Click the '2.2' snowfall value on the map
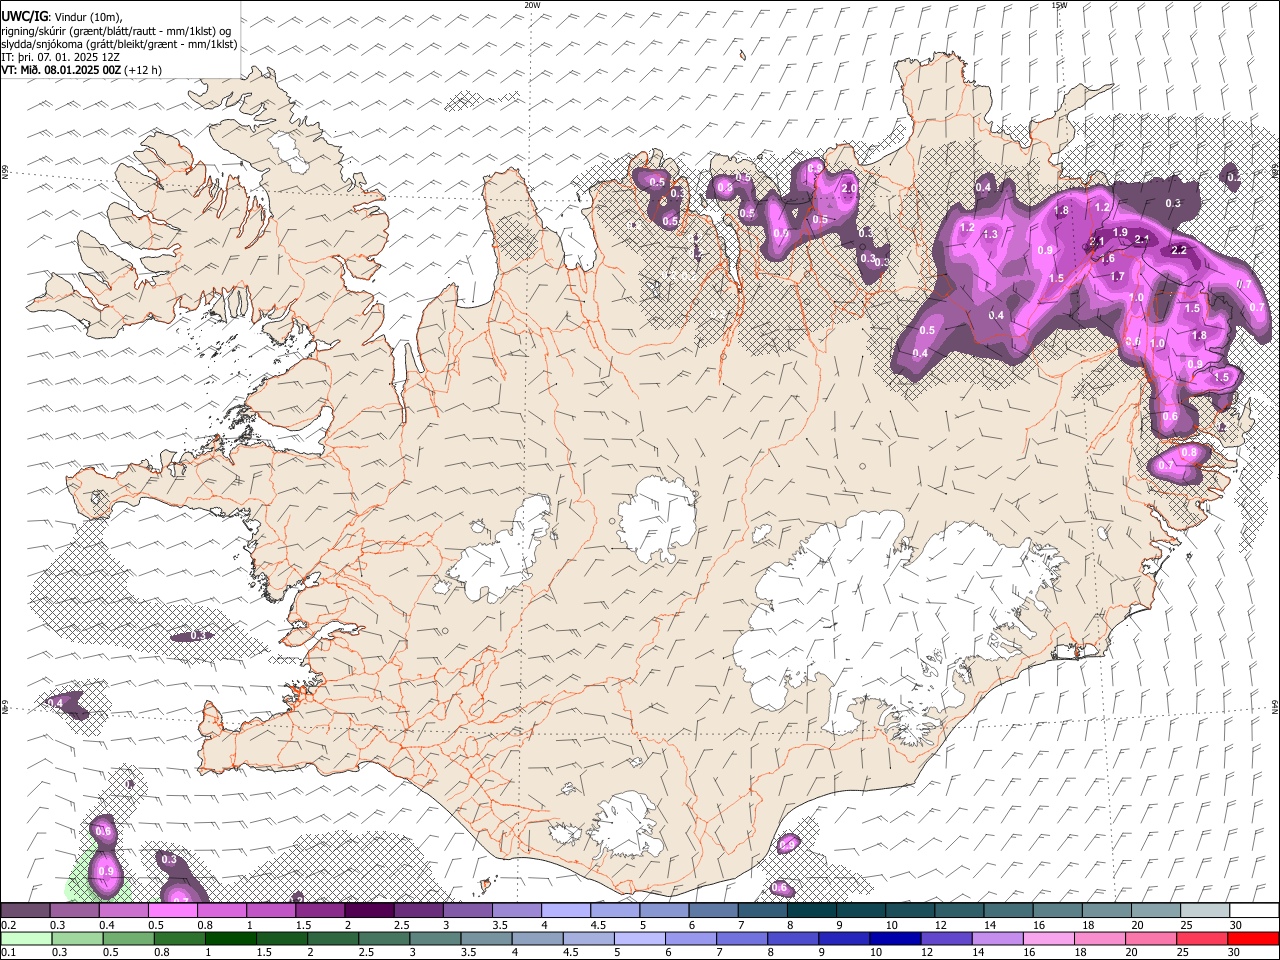 coord(1178,250)
